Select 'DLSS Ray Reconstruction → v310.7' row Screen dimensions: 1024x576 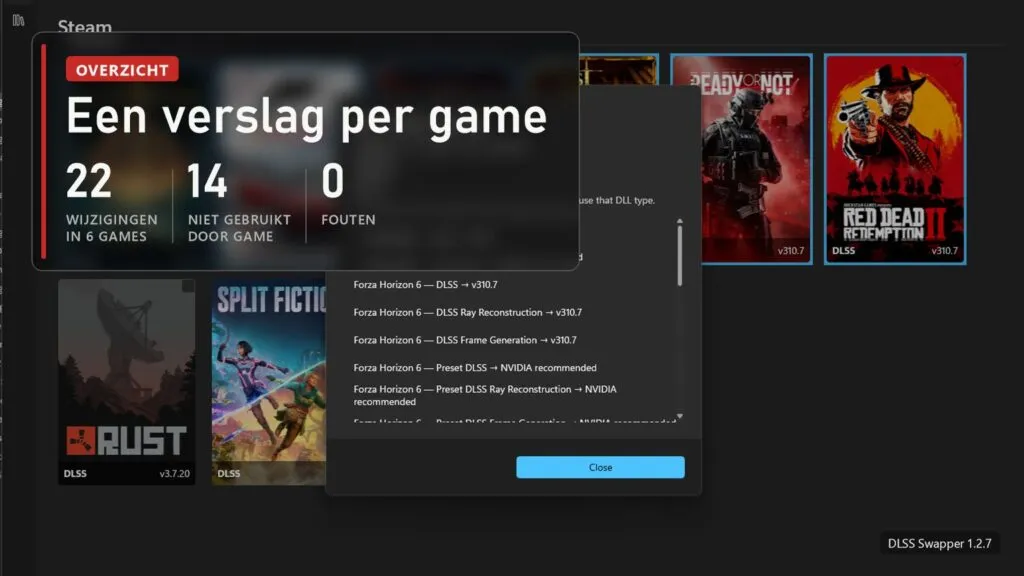click(x=468, y=312)
